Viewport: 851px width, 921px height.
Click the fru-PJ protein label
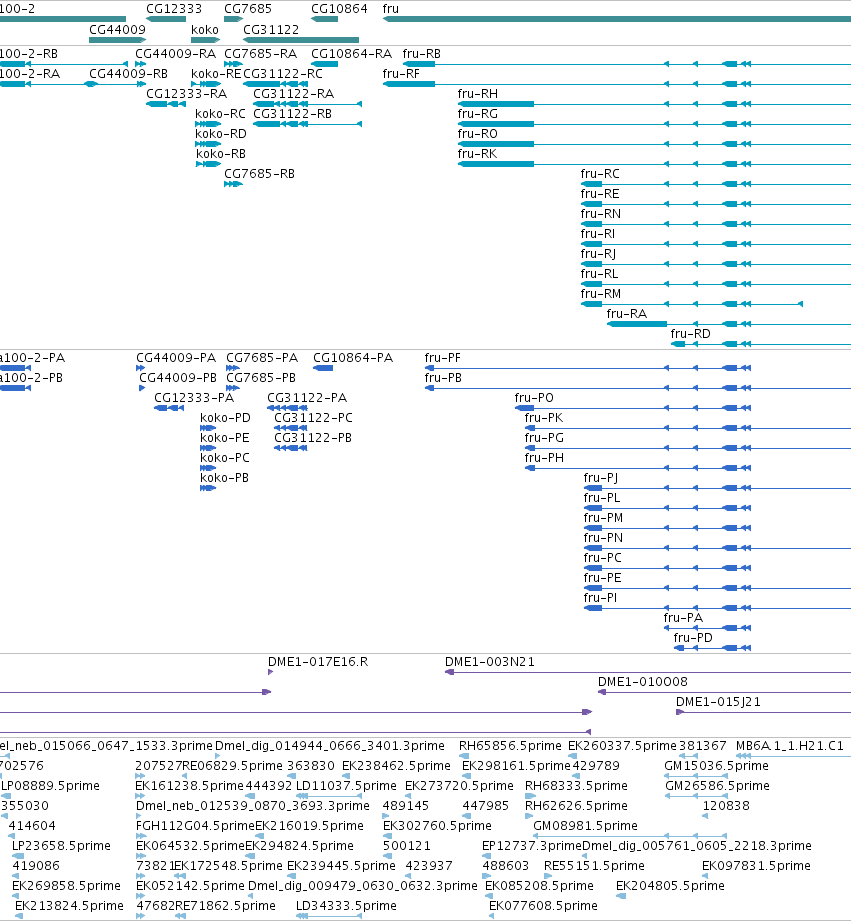click(601, 478)
